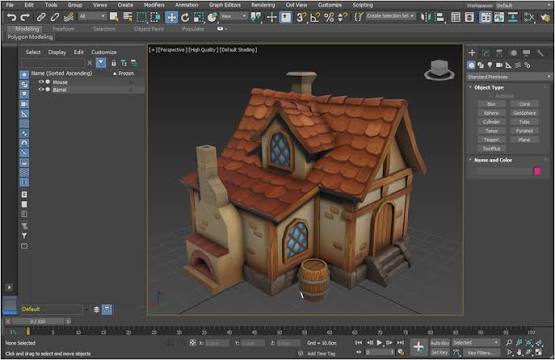This screenshot has height=360, width=555.
Task: Open the Select by Name dialog icon
Action: tap(127, 17)
